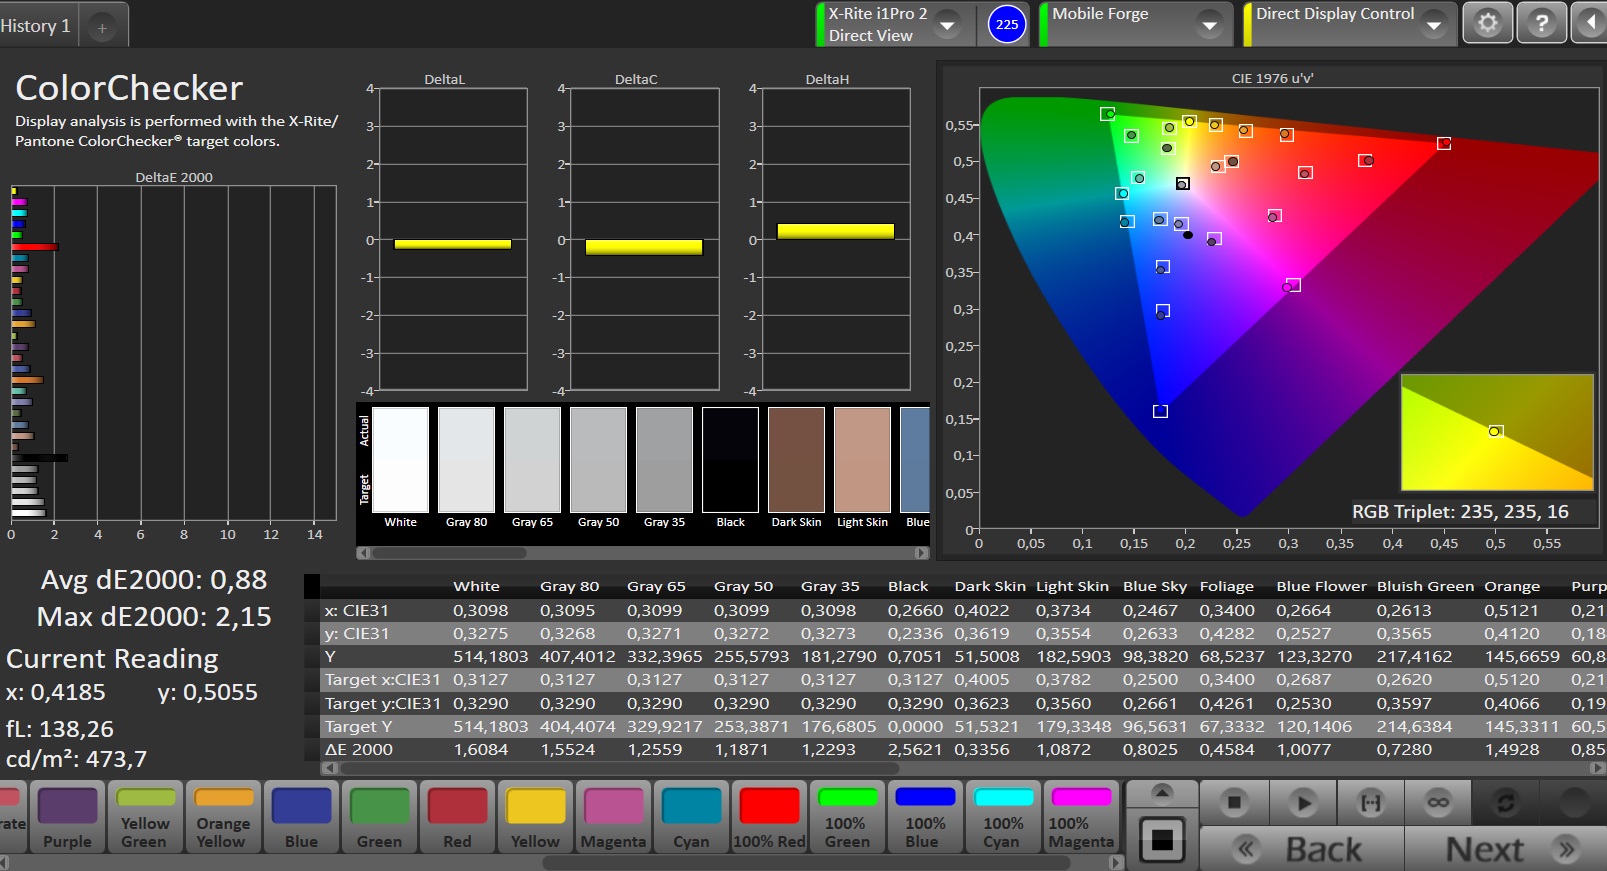Click the stop measurement button
The width and height of the screenshot is (1607, 871).
(1234, 802)
